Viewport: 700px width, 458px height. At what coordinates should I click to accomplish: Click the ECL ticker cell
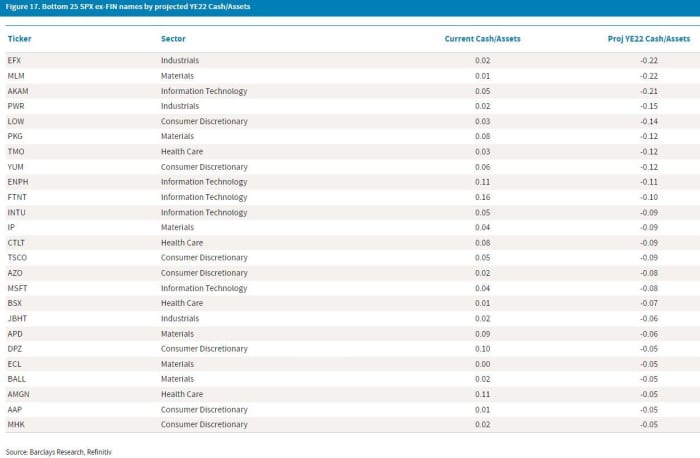(x=14, y=364)
